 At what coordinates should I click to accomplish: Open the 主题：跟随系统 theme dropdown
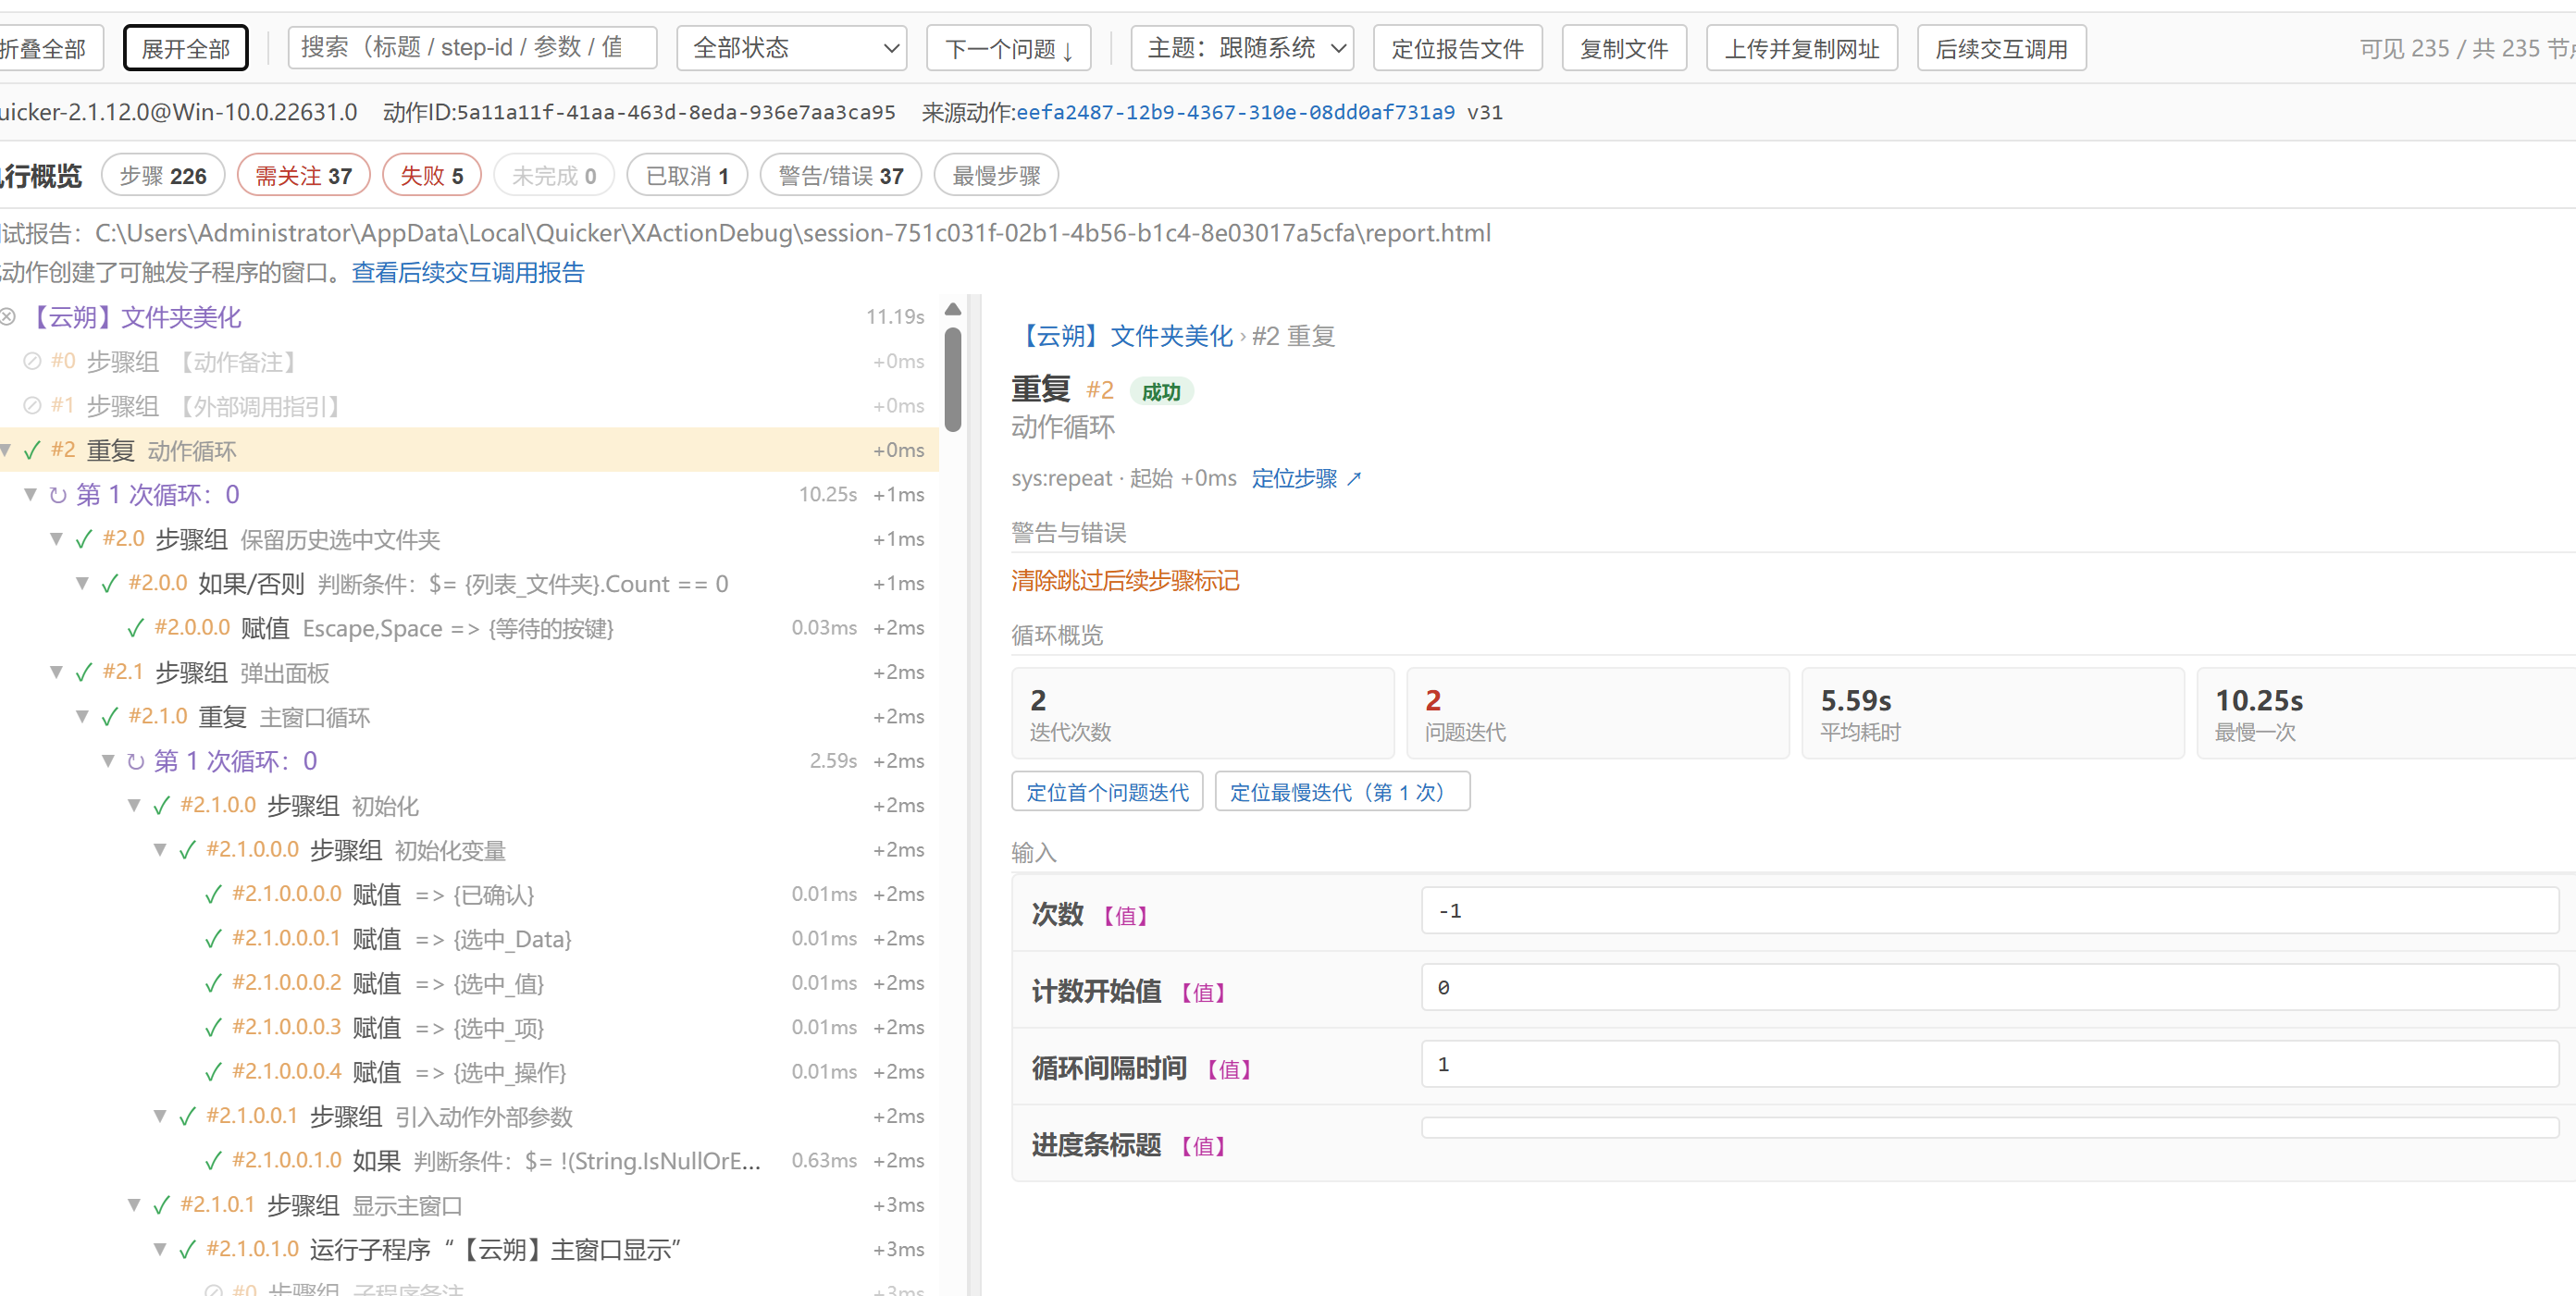pyautogui.click(x=1242, y=48)
